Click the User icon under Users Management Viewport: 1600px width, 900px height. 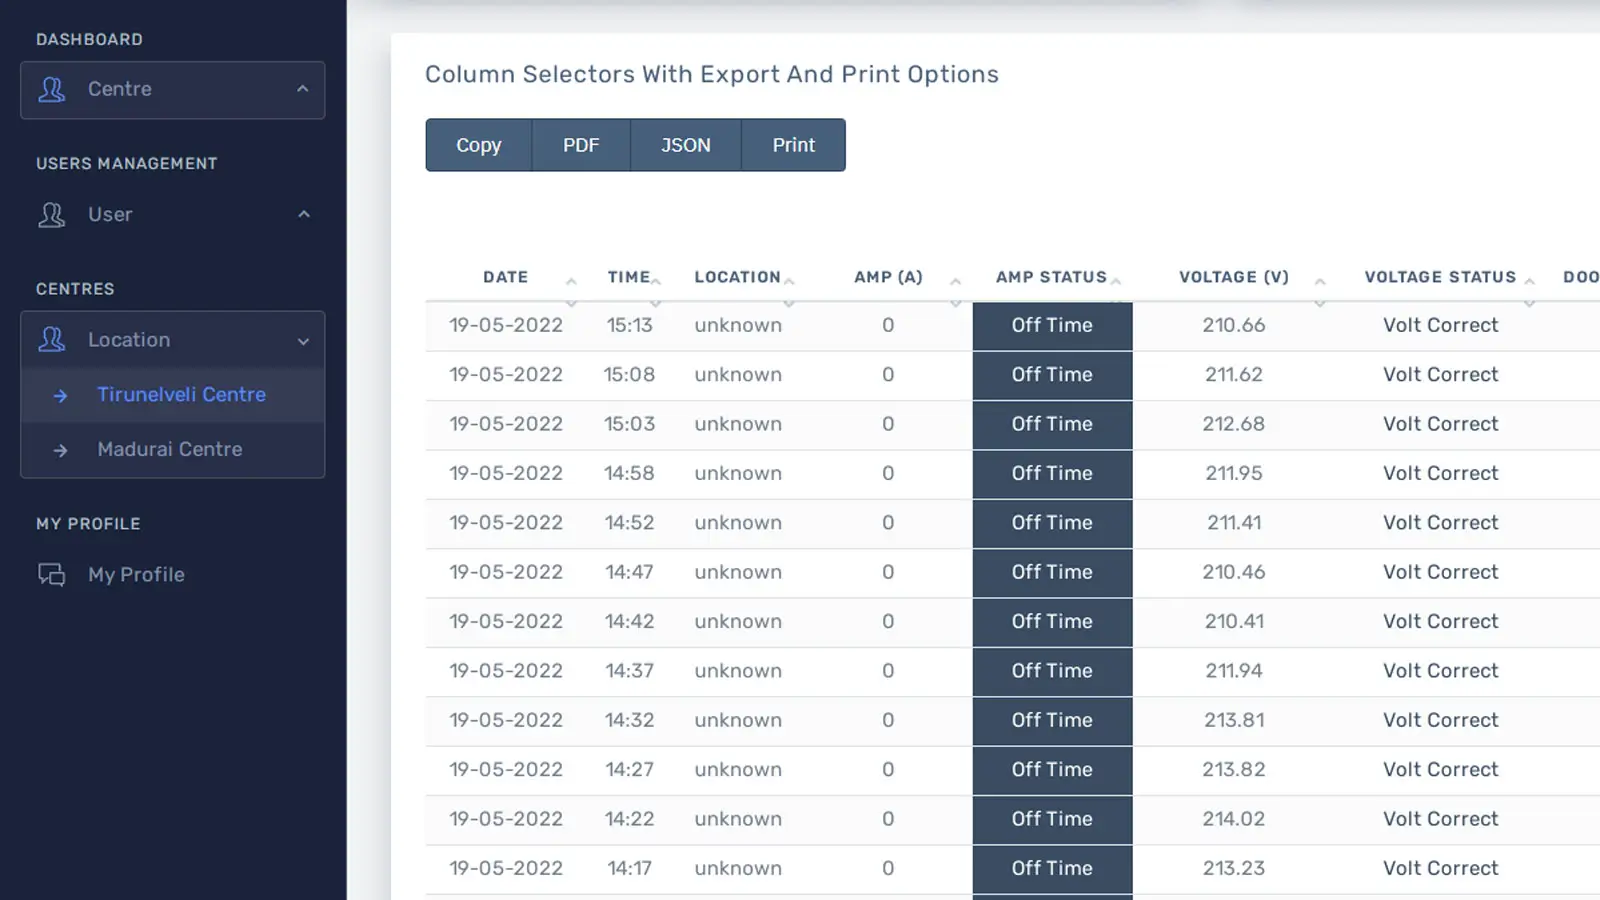(x=52, y=215)
